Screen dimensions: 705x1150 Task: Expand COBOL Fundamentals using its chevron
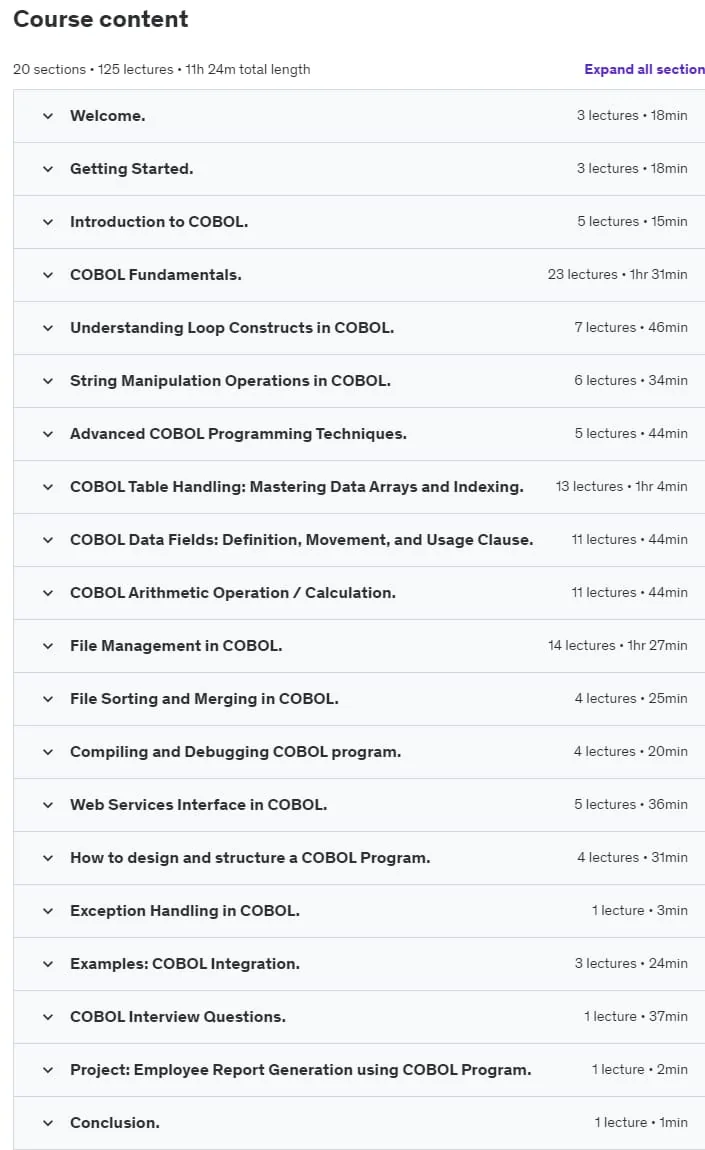(x=48, y=275)
